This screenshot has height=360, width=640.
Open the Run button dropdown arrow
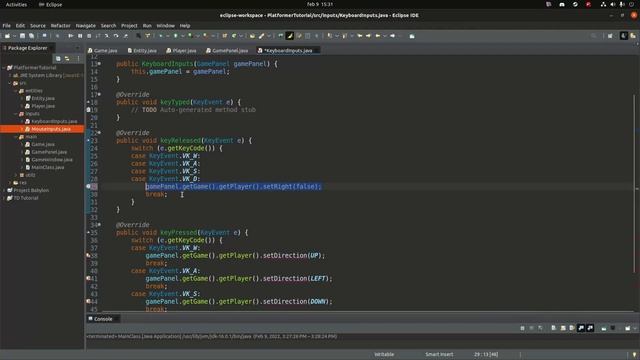(182, 36)
